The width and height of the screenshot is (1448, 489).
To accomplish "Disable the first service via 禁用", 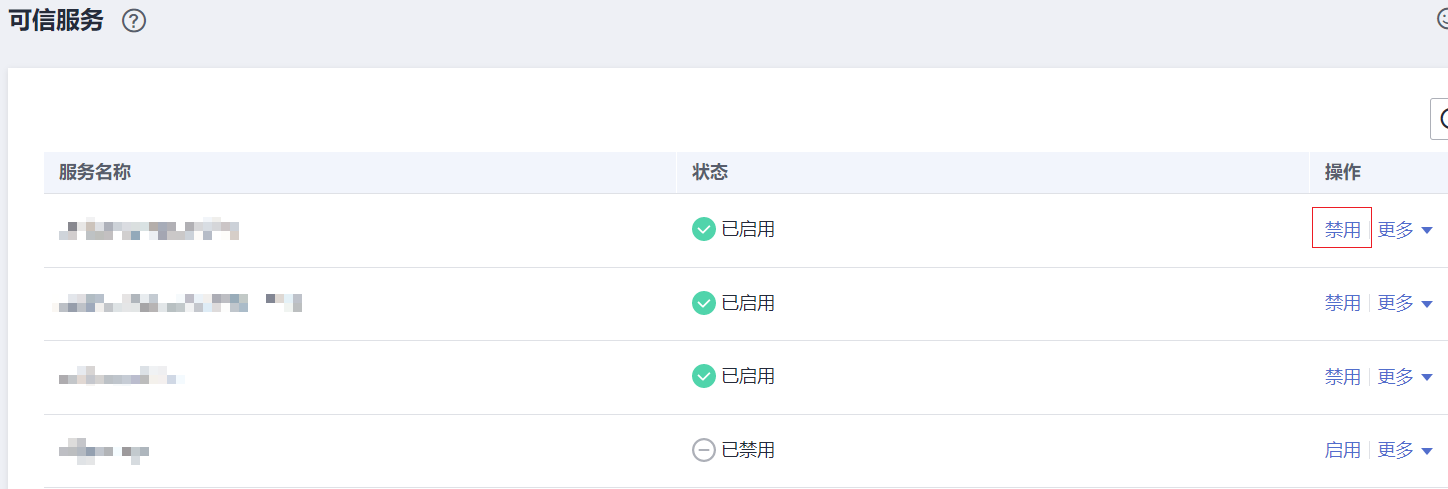I will [x=1342, y=230].
